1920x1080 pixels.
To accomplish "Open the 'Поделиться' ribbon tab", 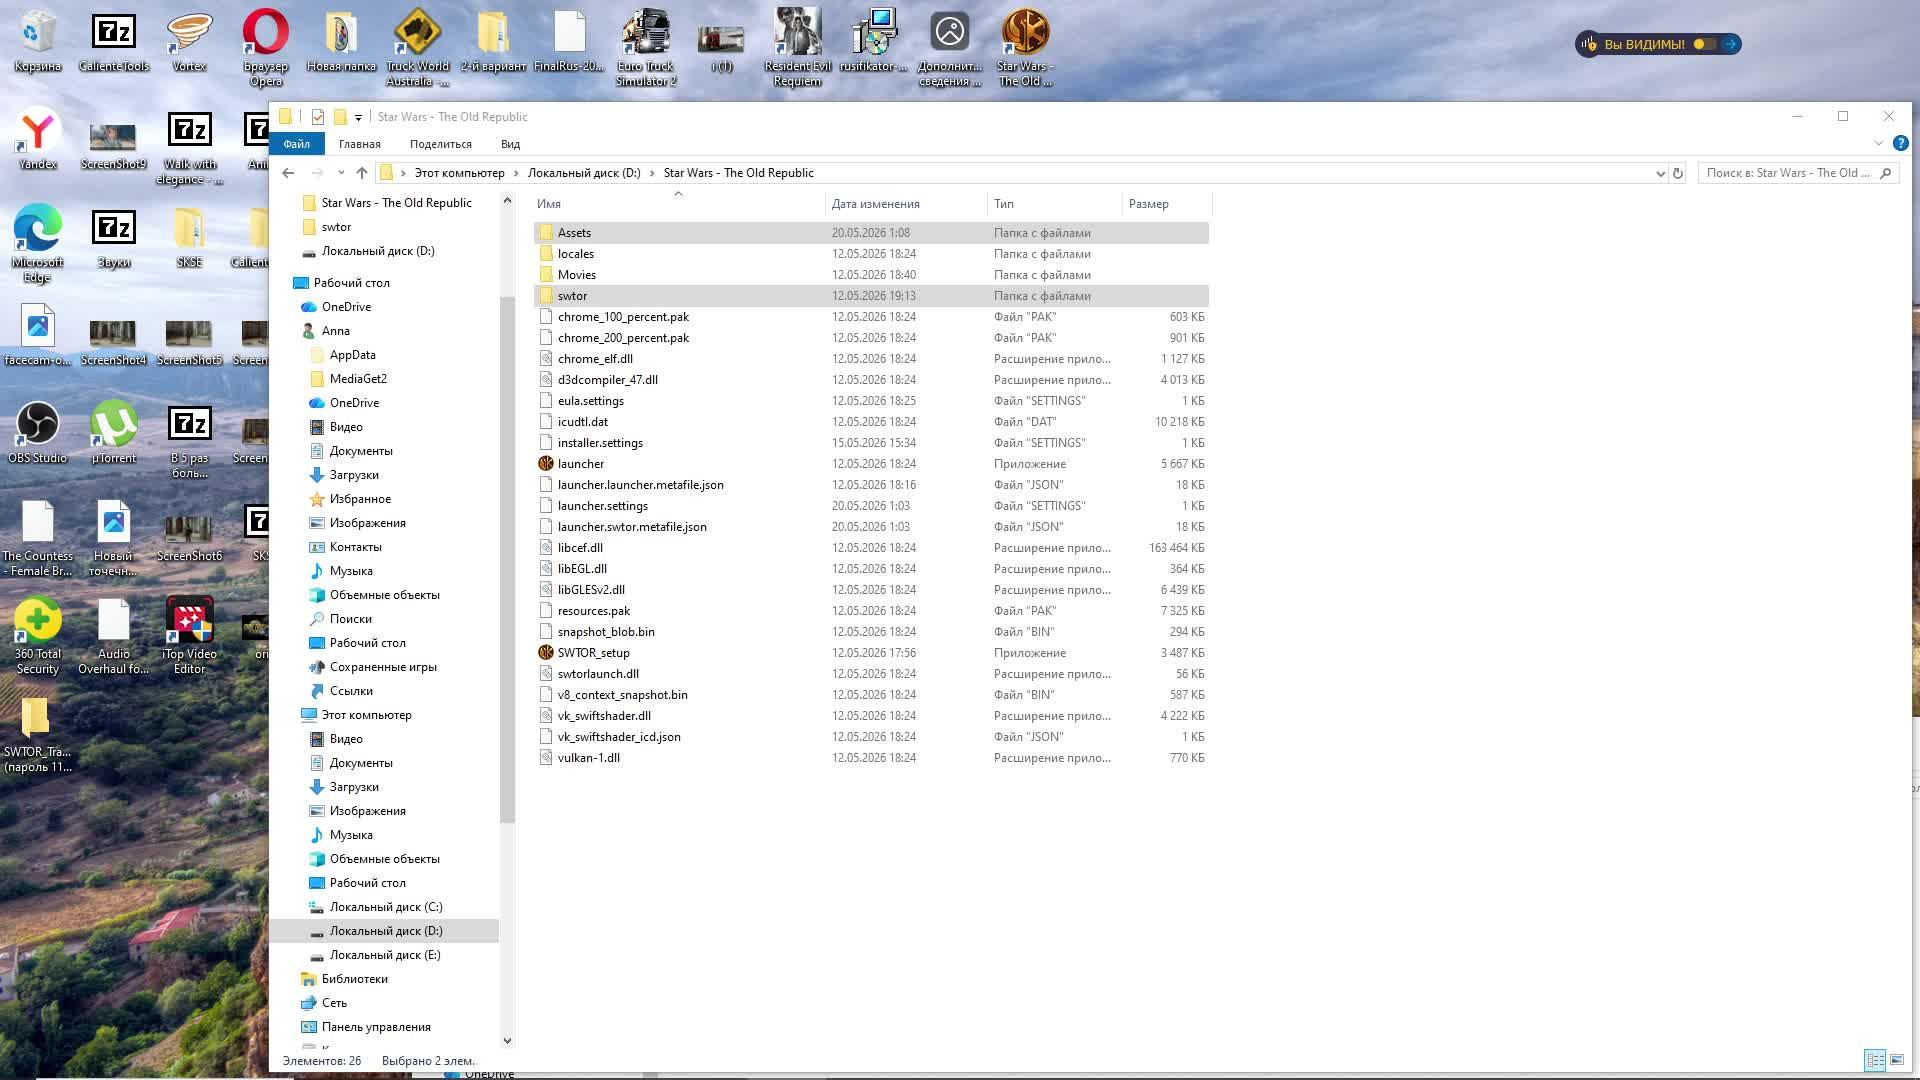I will pyautogui.click(x=440, y=144).
